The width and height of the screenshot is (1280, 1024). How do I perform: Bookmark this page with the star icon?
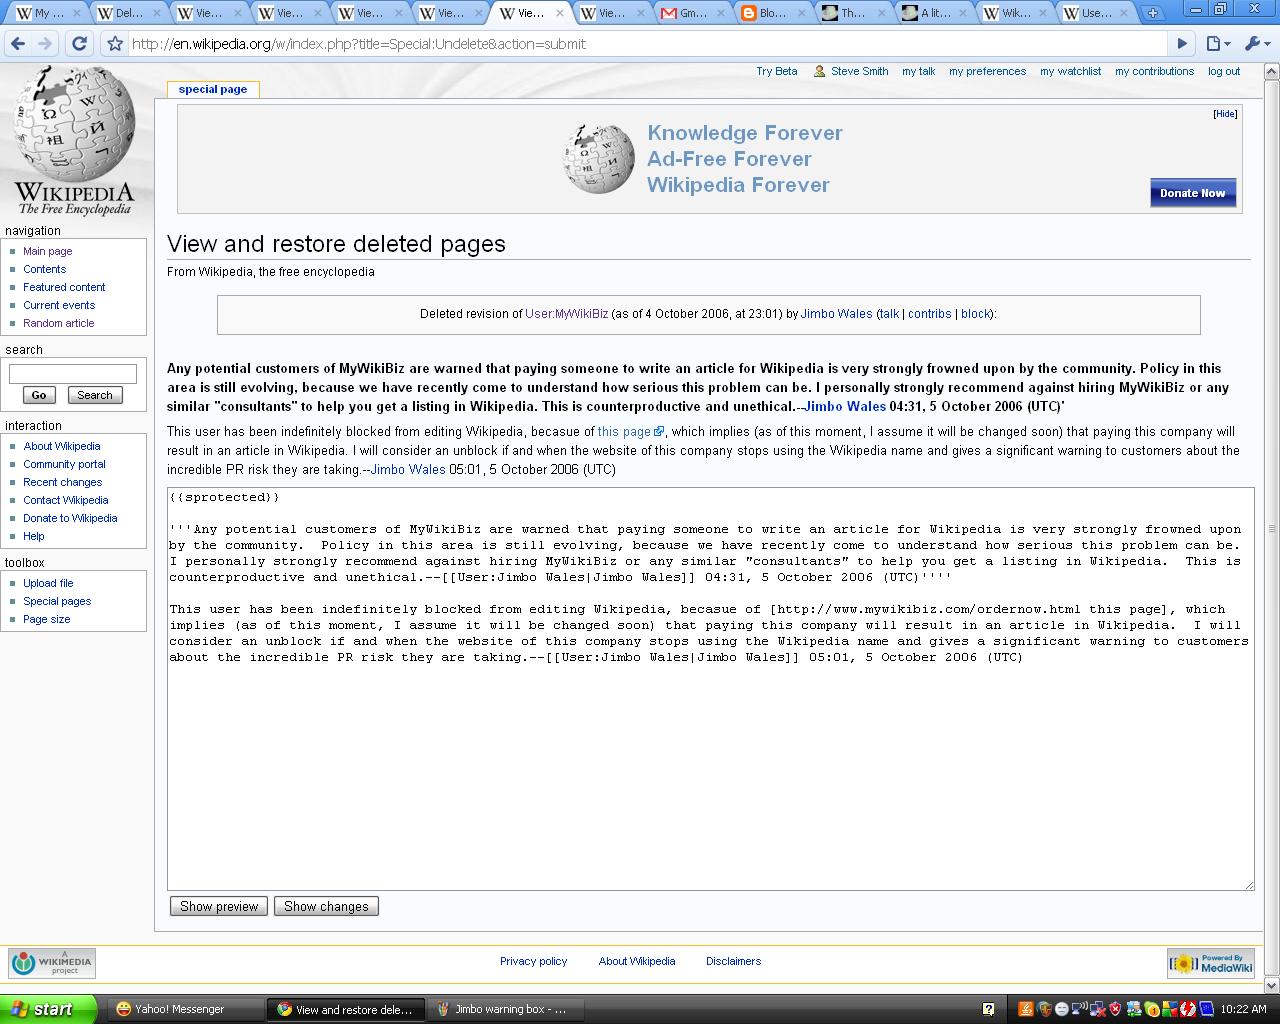coord(115,44)
